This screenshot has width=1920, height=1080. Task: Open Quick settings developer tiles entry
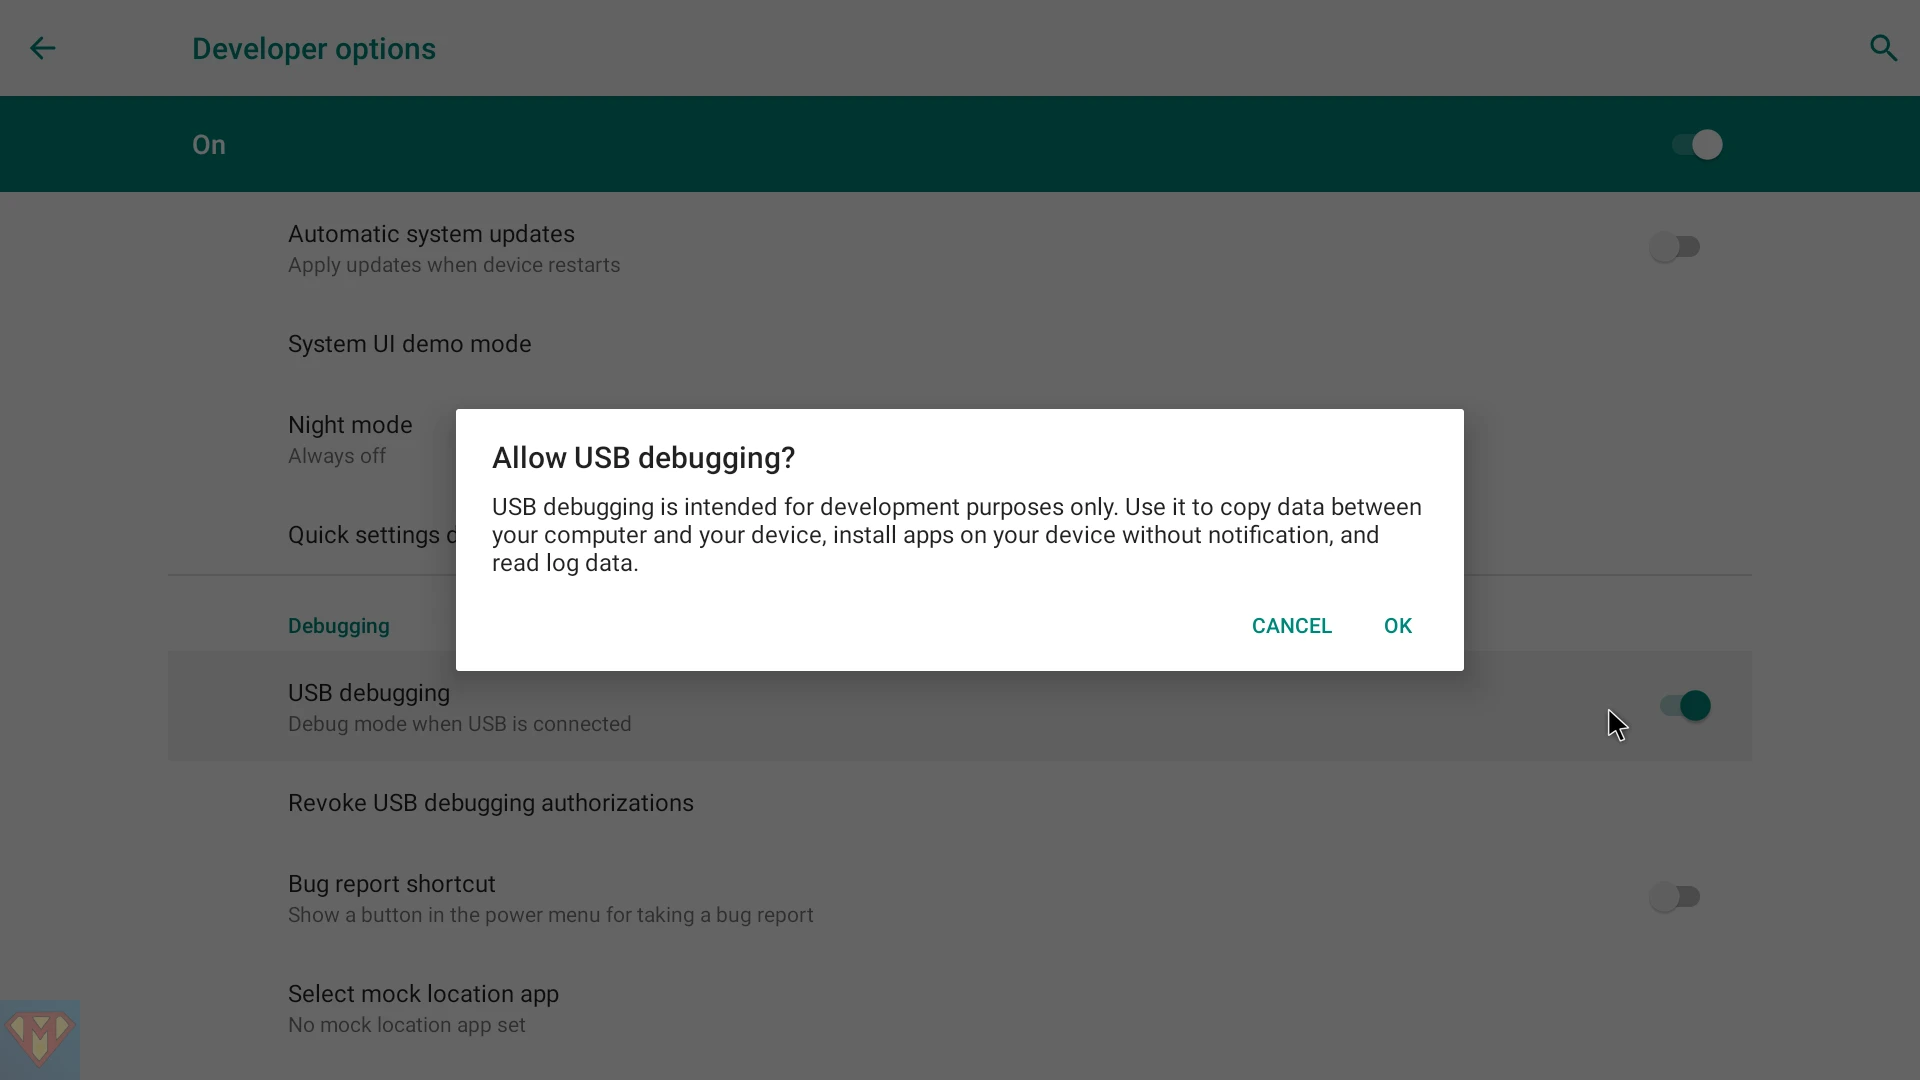[x=372, y=535]
